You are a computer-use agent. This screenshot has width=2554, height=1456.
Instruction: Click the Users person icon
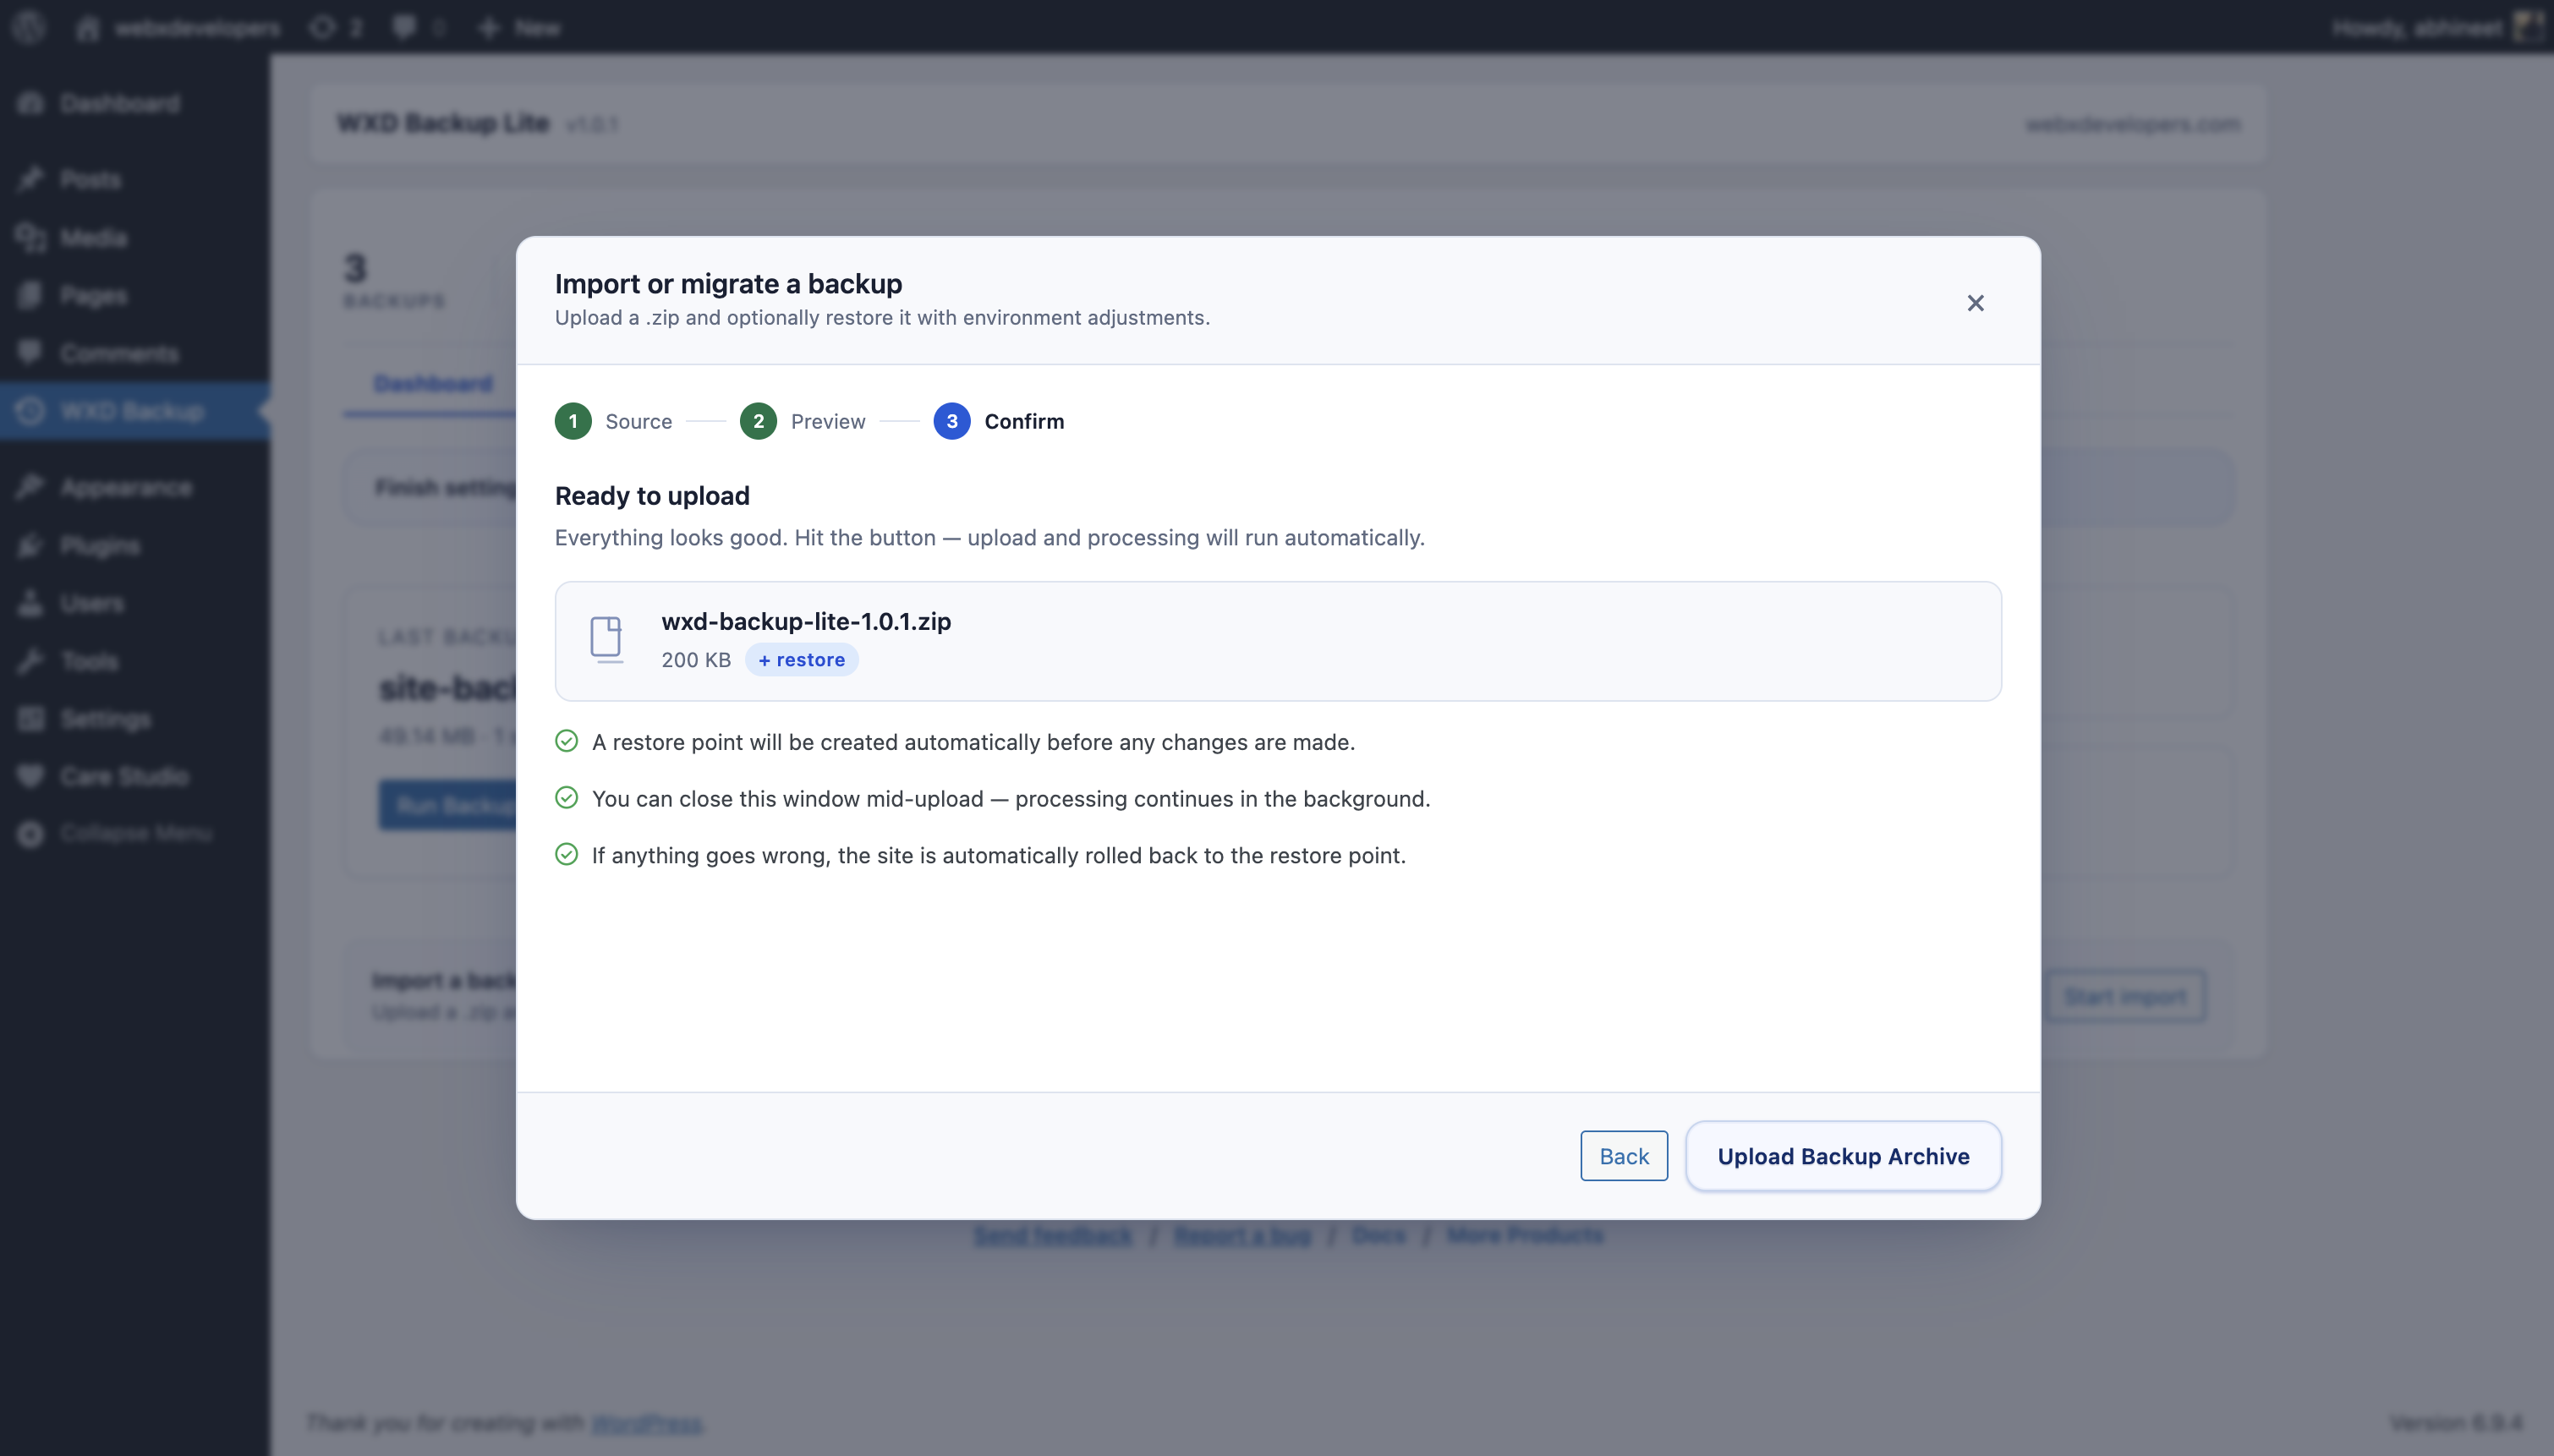point(31,603)
